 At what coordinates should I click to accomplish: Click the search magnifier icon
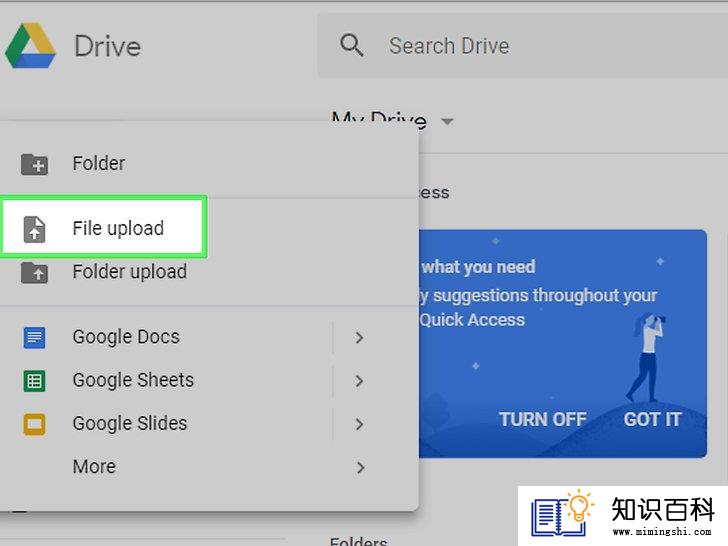click(351, 45)
